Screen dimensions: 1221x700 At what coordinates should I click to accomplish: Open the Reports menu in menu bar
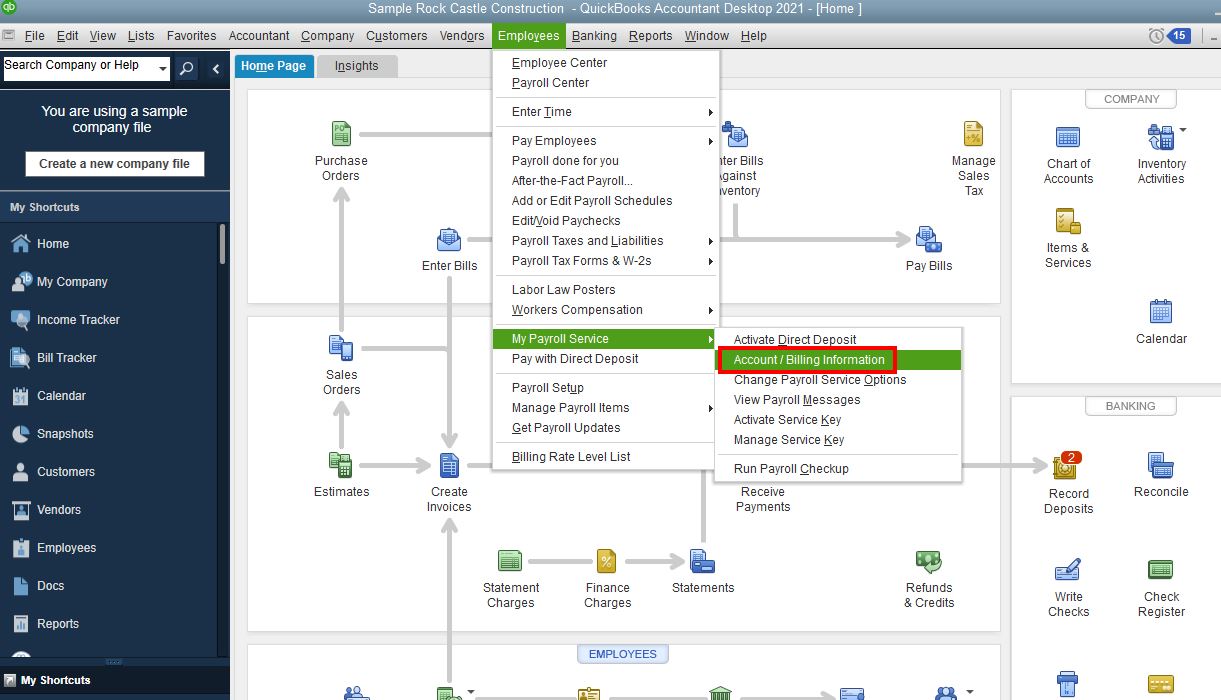(650, 36)
